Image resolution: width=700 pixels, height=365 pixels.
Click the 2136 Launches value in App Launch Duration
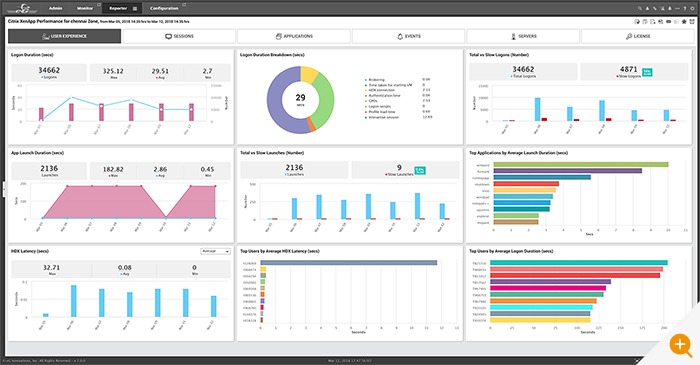coord(49,169)
